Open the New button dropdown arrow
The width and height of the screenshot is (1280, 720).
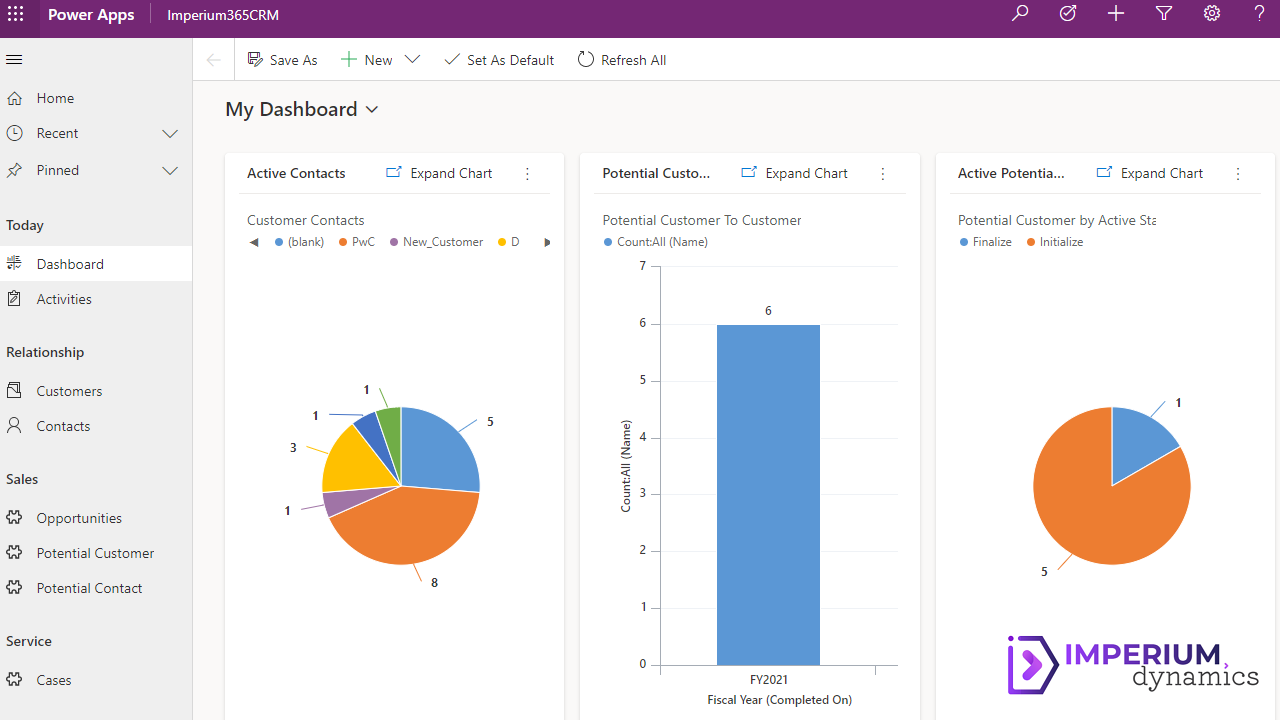pos(412,60)
